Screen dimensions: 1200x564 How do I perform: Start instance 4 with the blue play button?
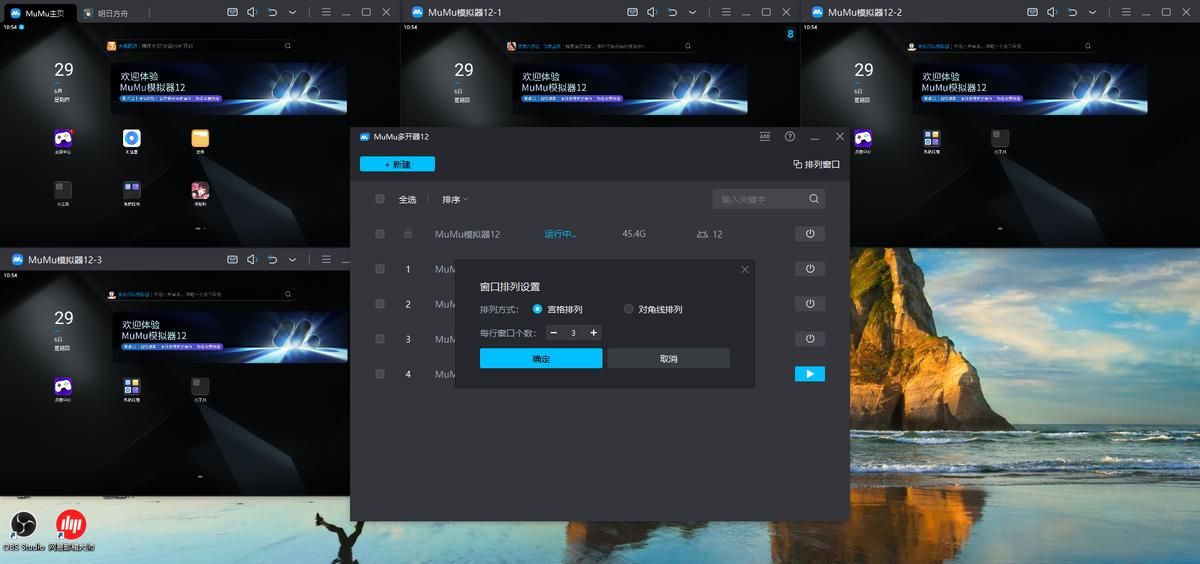(810, 374)
